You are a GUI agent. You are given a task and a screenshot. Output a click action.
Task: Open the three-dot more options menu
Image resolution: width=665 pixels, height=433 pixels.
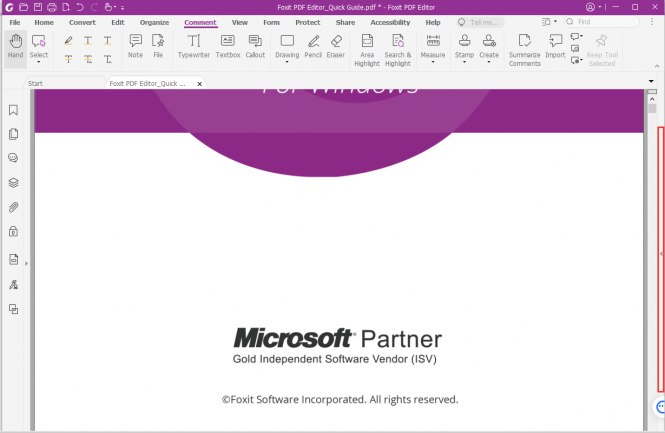(652, 22)
